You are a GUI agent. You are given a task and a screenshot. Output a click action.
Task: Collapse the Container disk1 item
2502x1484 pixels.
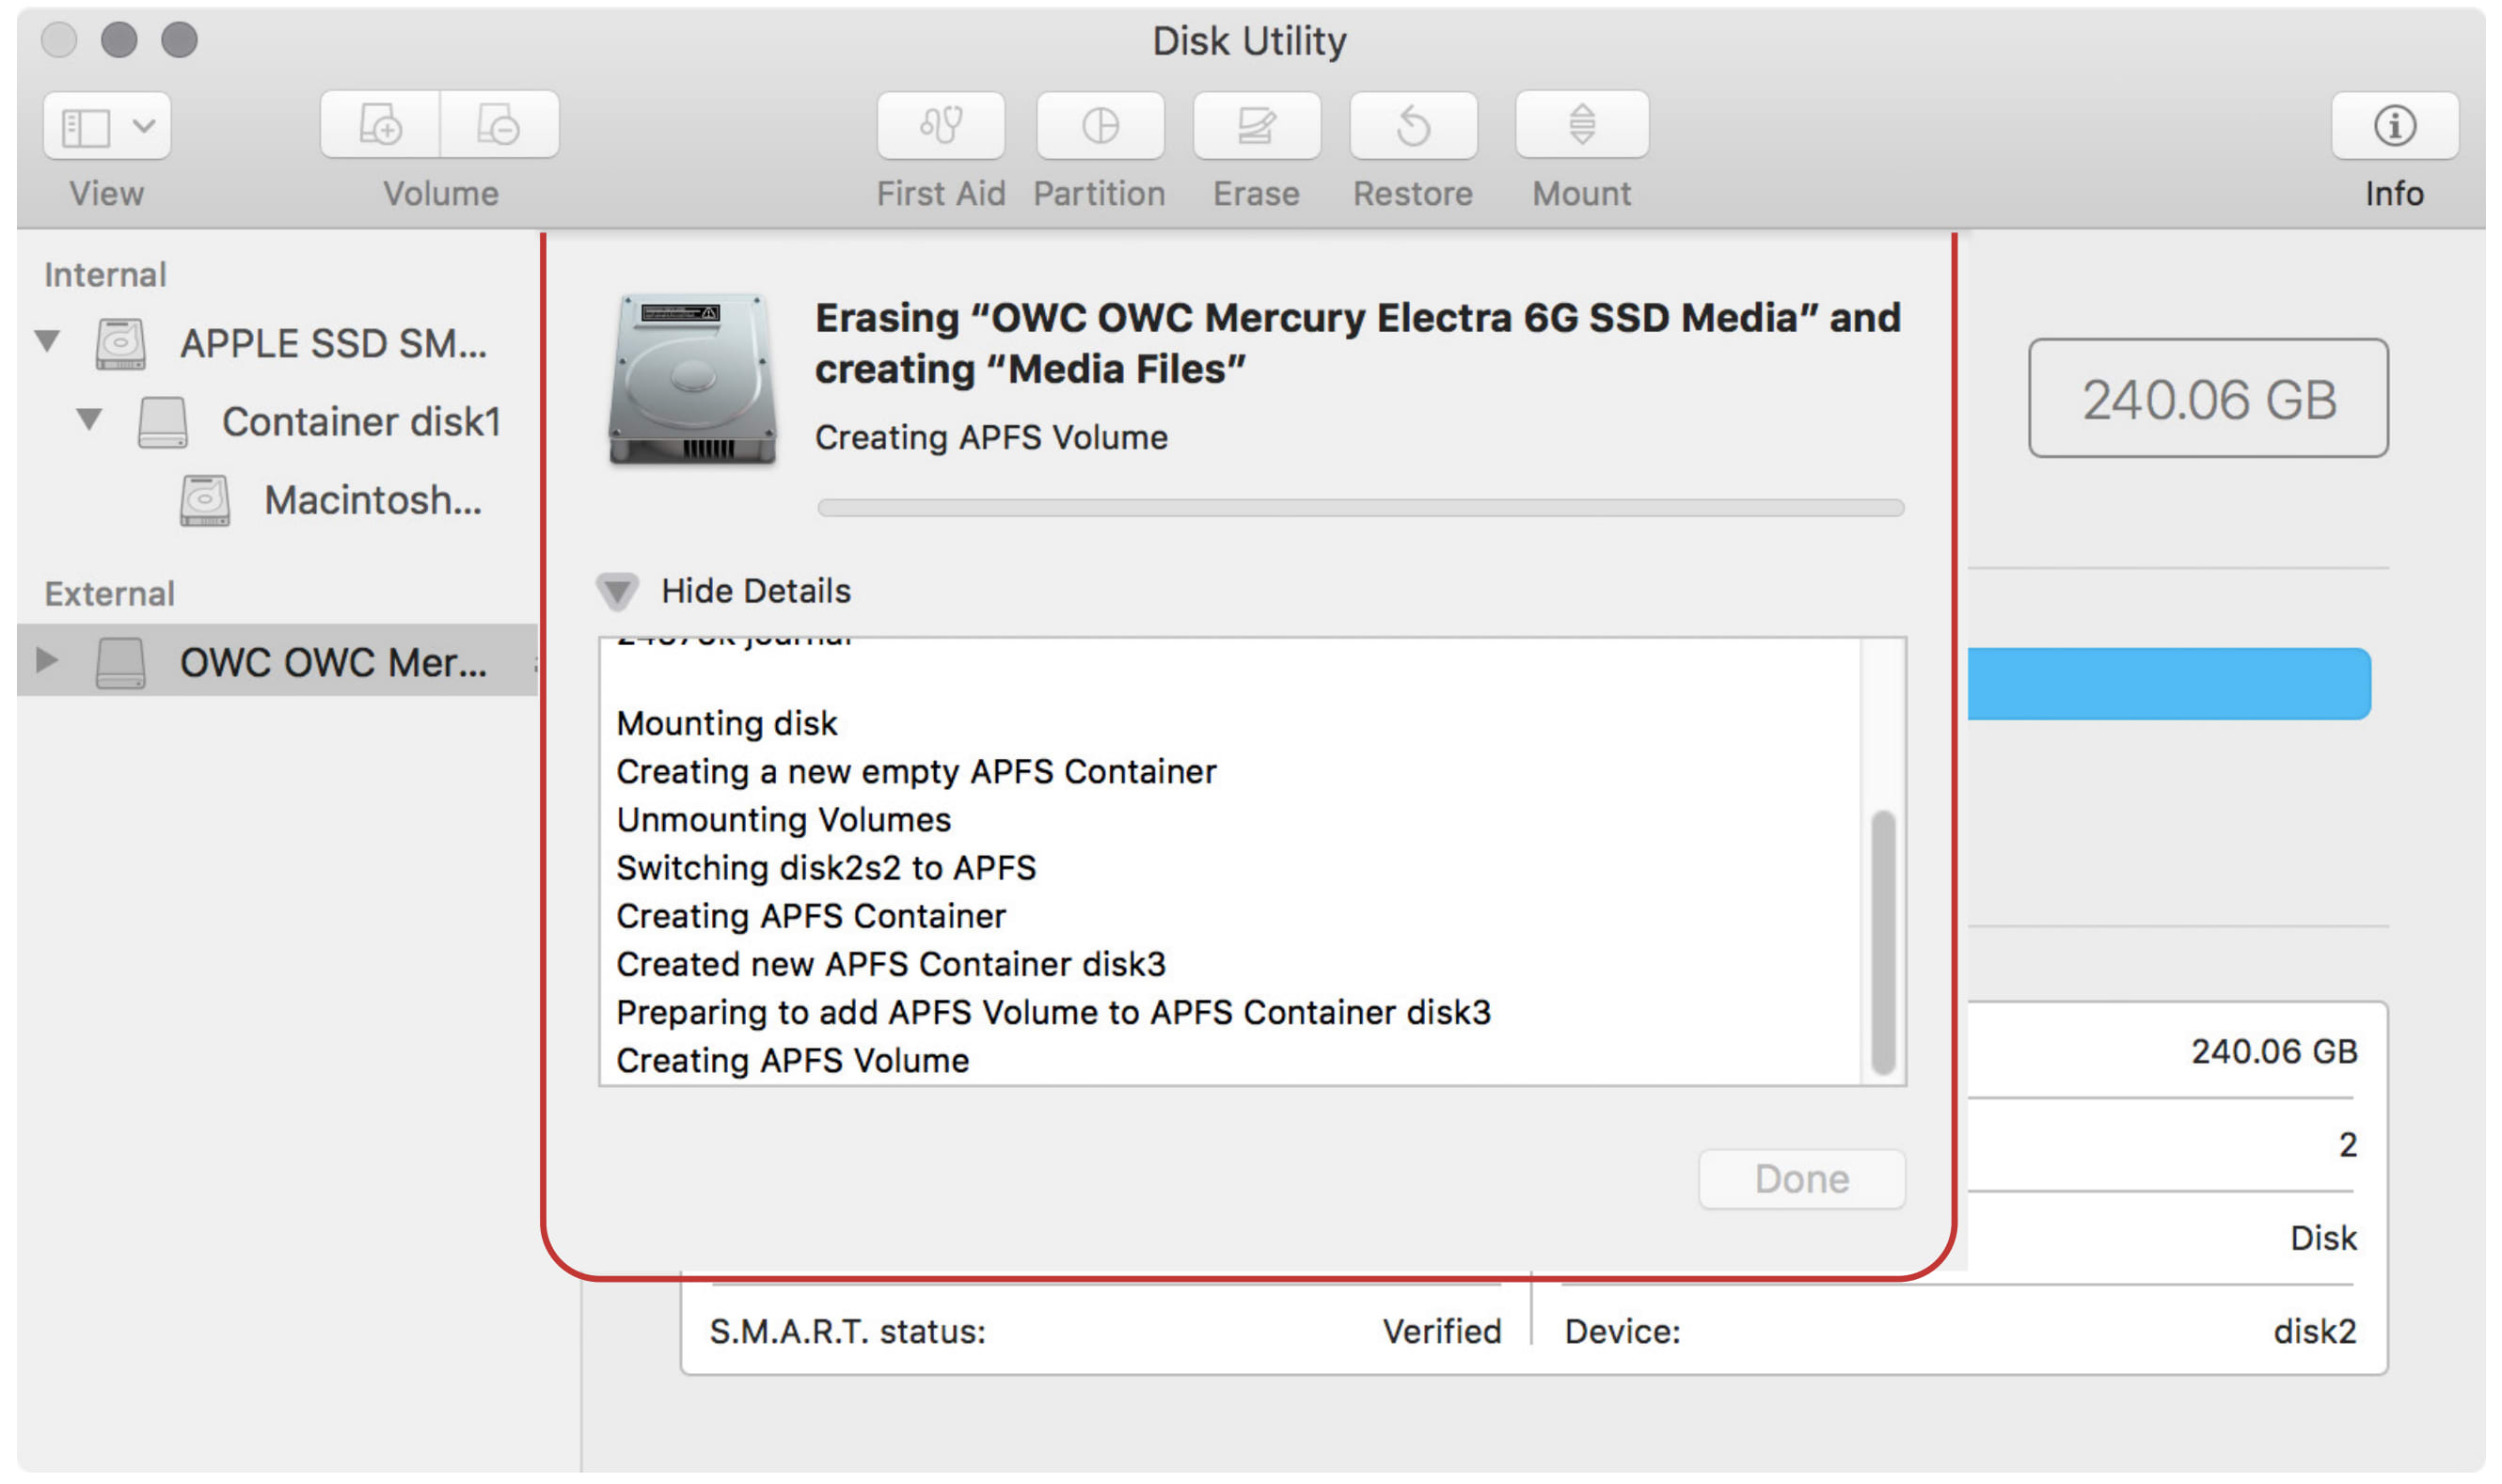point(89,419)
